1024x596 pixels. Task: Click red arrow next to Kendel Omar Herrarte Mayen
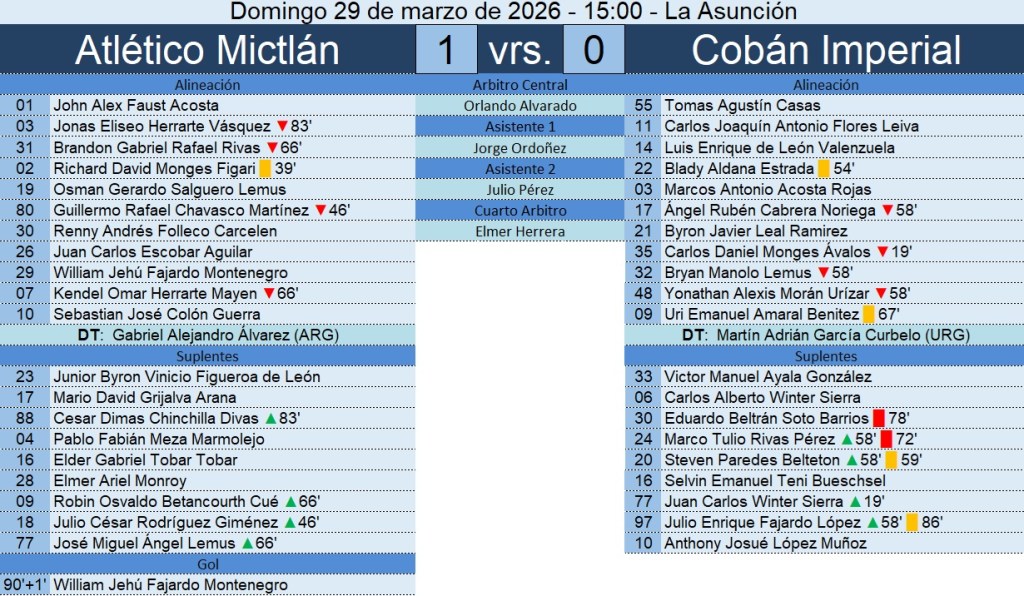[x=268, y=294]
